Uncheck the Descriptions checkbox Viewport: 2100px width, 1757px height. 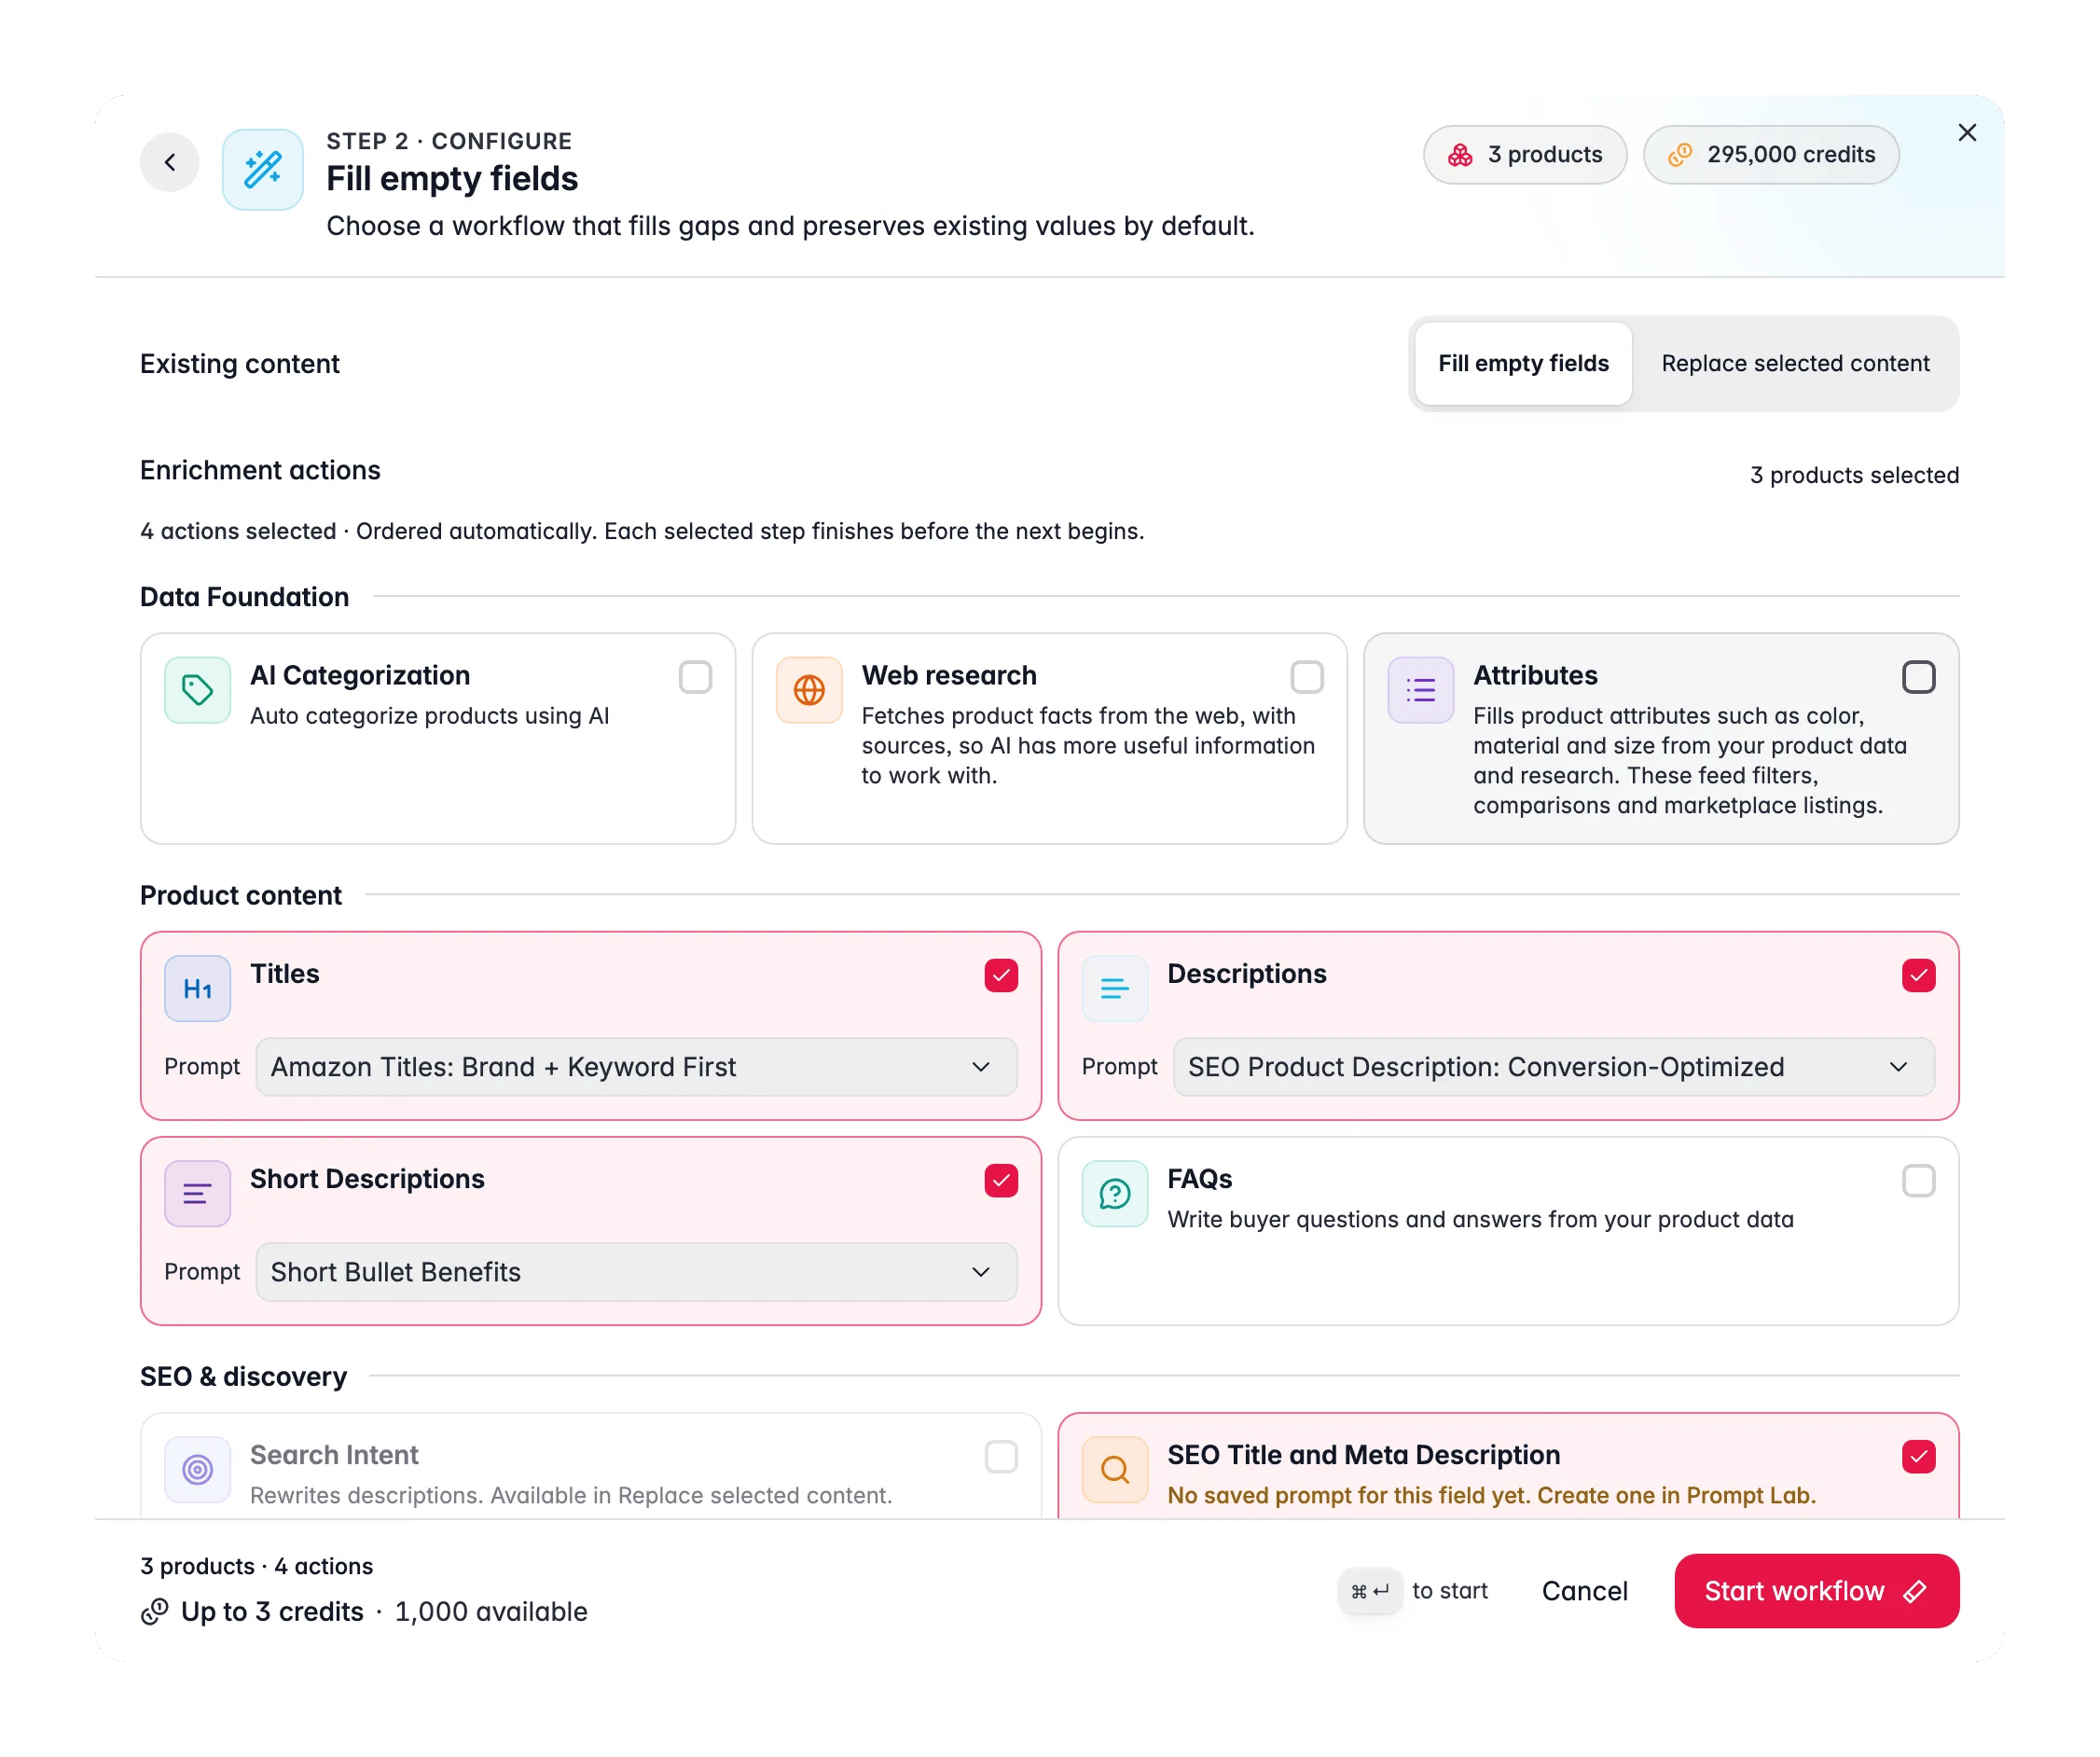point(1918,976)
